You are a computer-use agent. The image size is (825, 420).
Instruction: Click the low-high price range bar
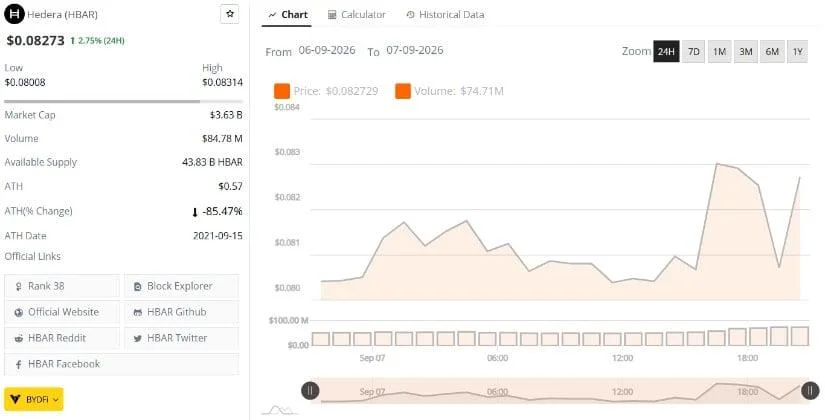pyautogui.click(x=123, y=101)
